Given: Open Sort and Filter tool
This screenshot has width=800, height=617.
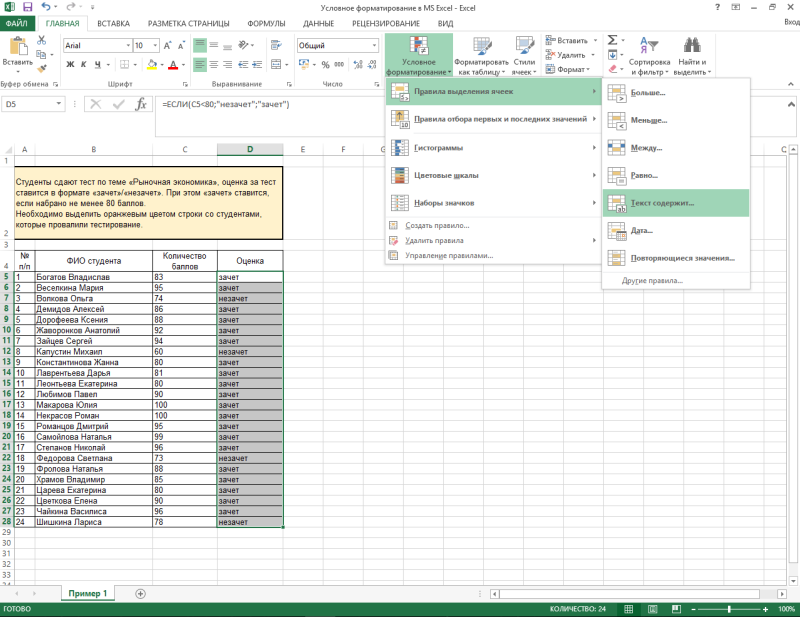Looking at the screenshot, I should tap(649, 55).
